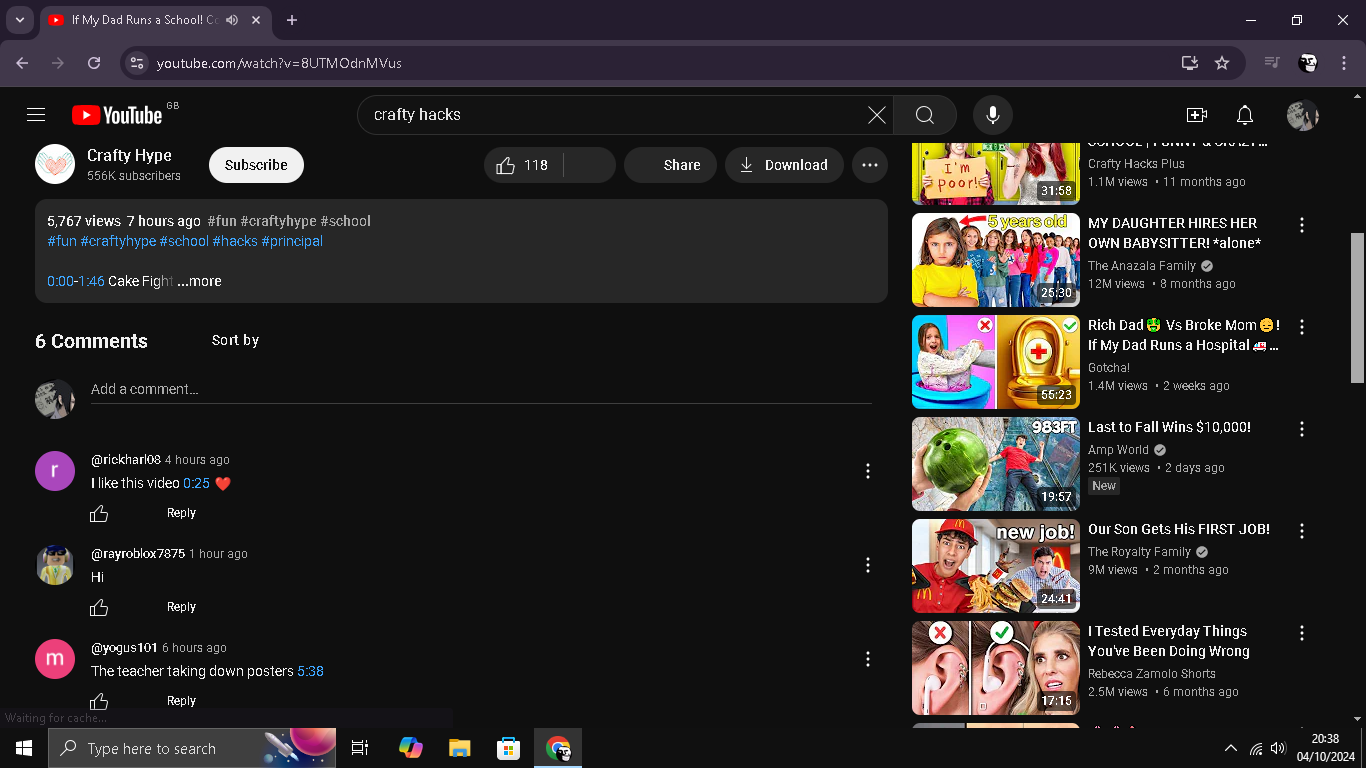Viewport: 1366px width, 768px height.
Task: Open Crafty Hype channel avatar
Action: tap(55, 164)
